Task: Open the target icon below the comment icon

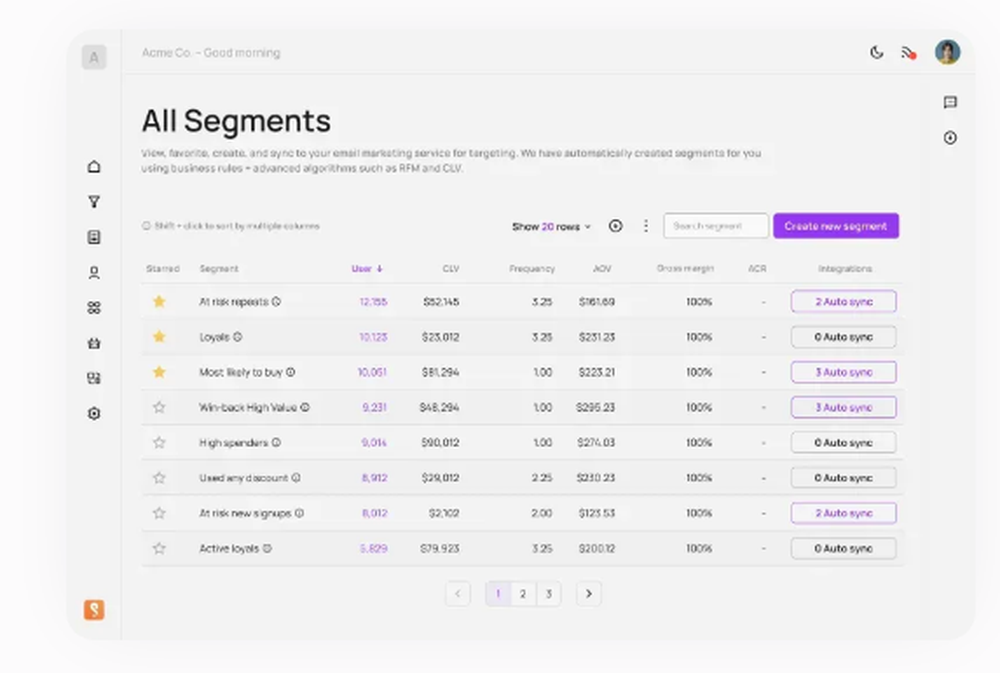Action: [x=950, y=138]
